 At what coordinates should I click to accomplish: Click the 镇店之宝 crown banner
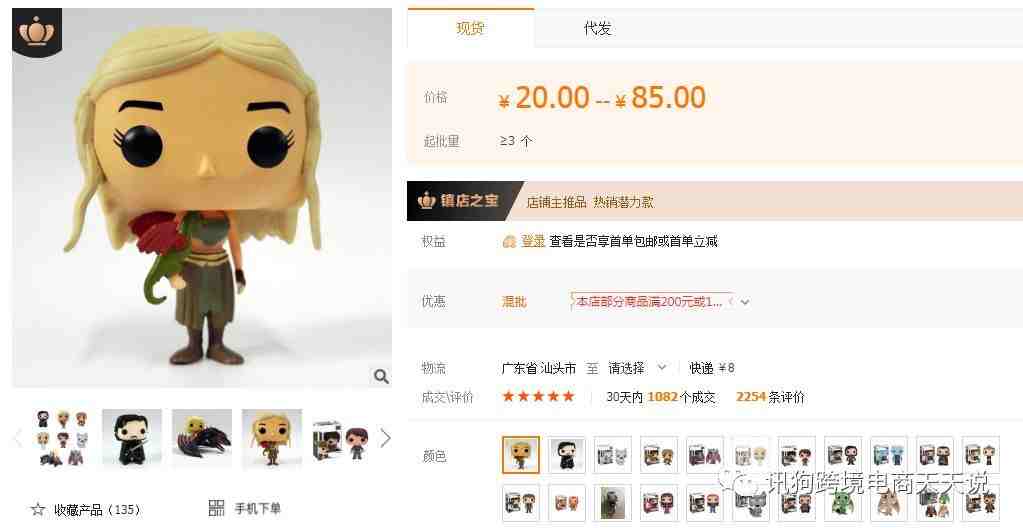click(465, 201)
